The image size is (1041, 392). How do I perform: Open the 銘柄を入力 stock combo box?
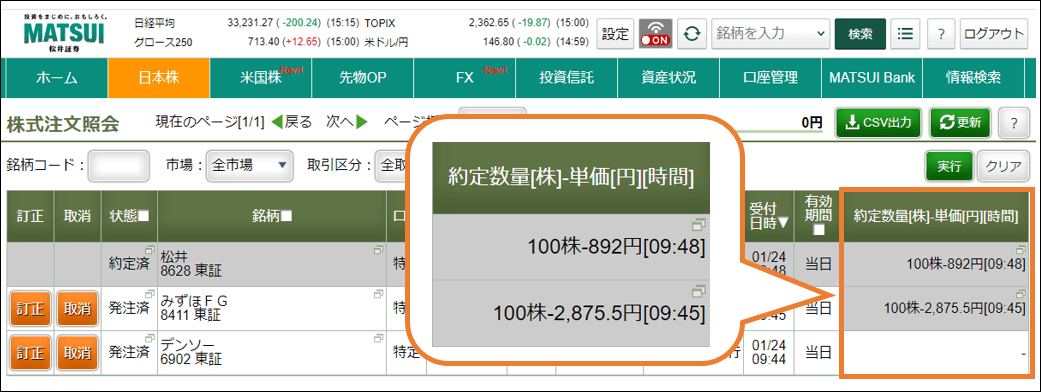pos(771,34)
